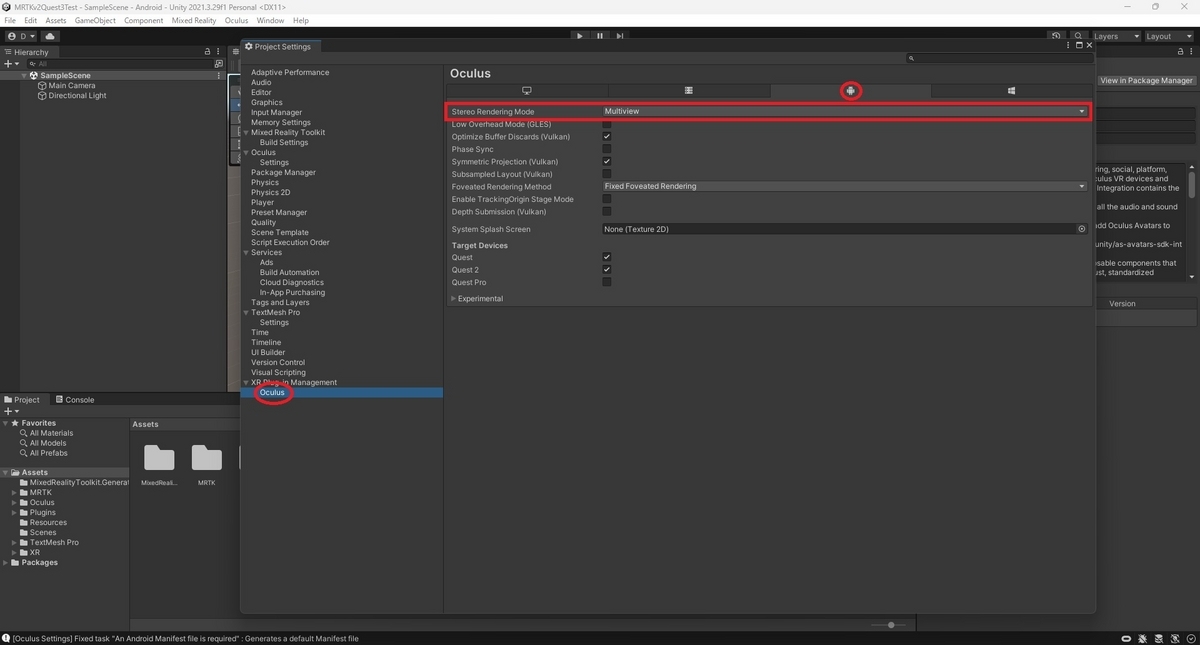The height and width of the screenshot is (645, 1200).
Task: Select the All Materials saved search
Action: (x=51, y=433)
